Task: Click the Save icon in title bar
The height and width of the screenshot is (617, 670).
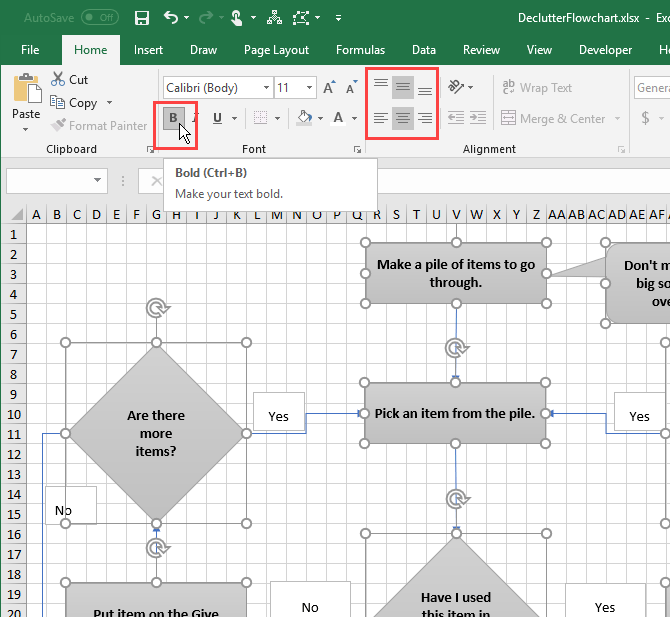Action: click(x=142, y=18)
